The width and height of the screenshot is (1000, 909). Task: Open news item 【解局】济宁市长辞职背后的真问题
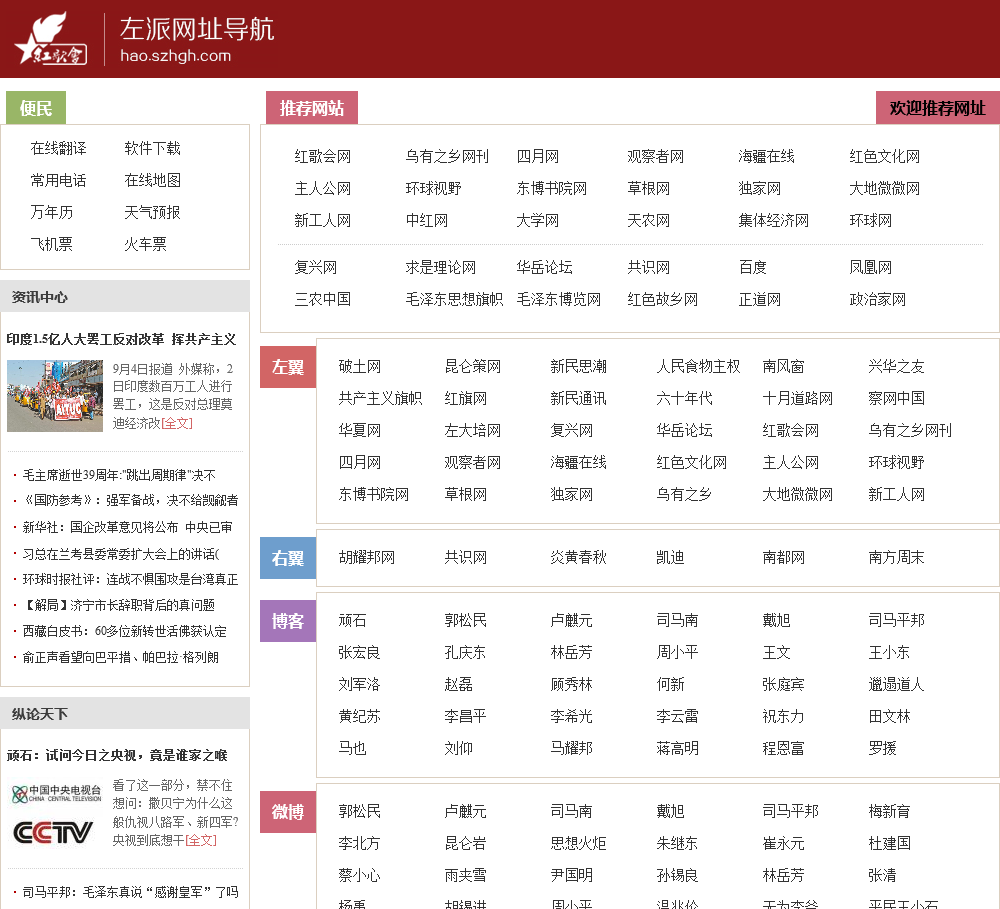point(119,605)
